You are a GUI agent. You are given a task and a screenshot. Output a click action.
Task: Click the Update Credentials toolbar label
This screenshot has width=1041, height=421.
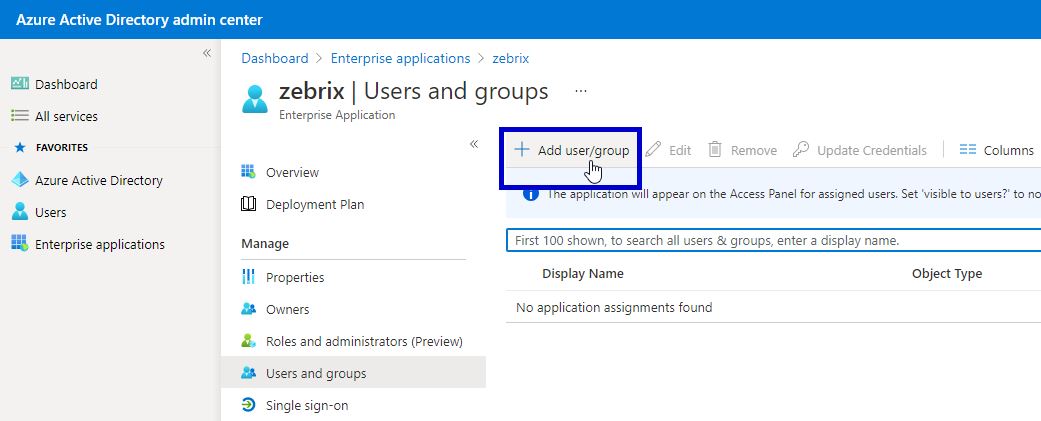(x=872, y=151)
